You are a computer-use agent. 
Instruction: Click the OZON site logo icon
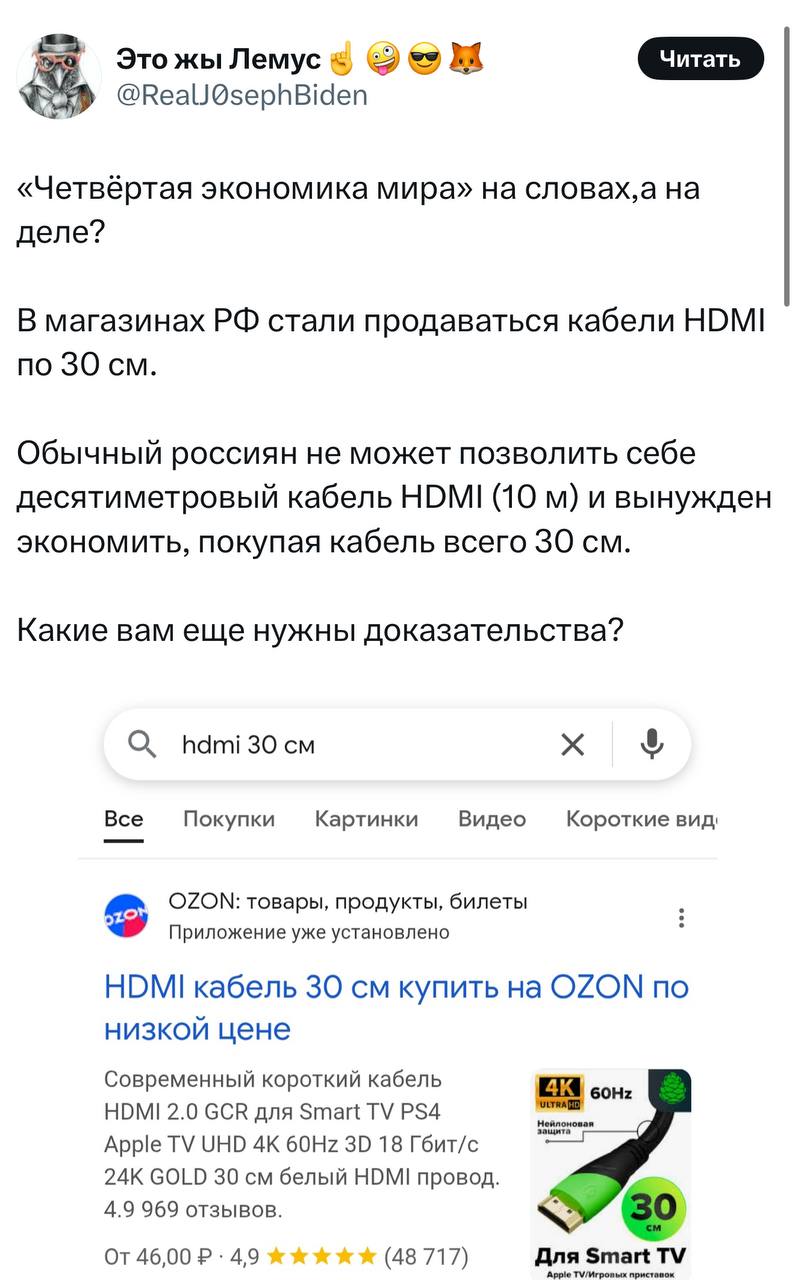coord(126,915)
